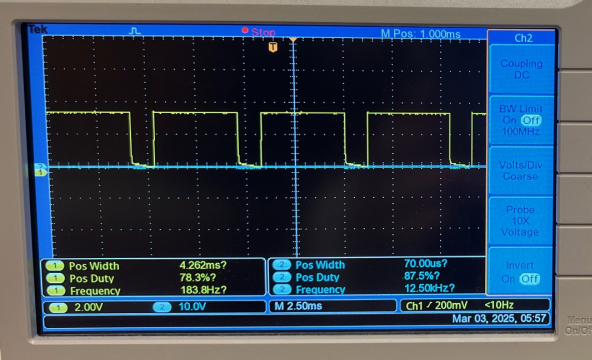Screen dimensions: 592x360
Task: Click channel 1 badge beside Pos Width
Action: pyautogui.click(x=55, y=266)
